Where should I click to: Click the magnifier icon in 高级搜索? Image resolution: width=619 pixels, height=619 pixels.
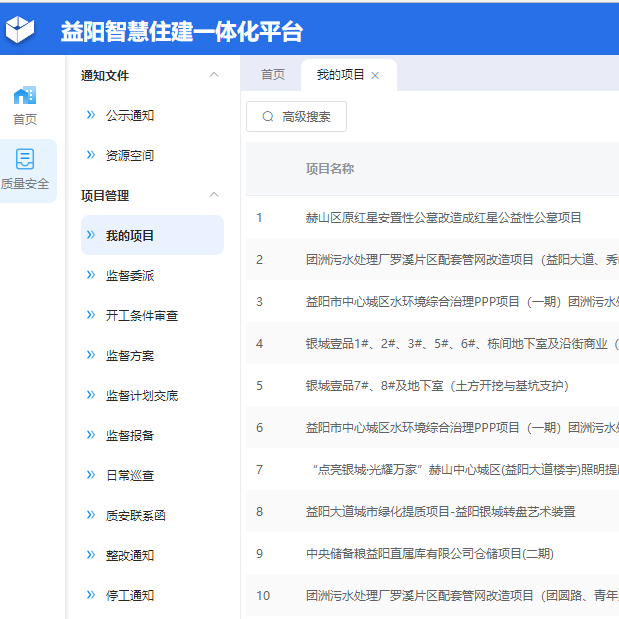267,117
